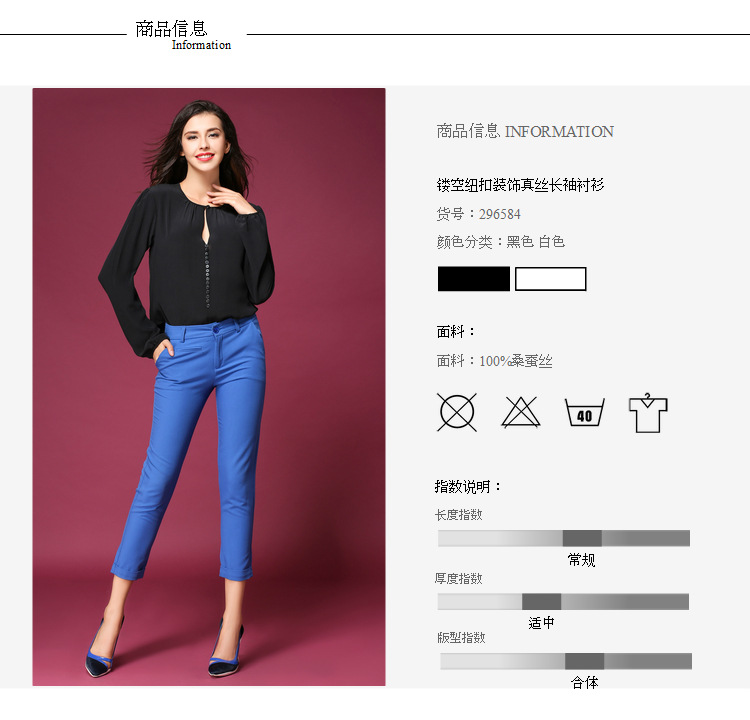Select the black color swatch
The image size is (750, 720).
(474, 279)
